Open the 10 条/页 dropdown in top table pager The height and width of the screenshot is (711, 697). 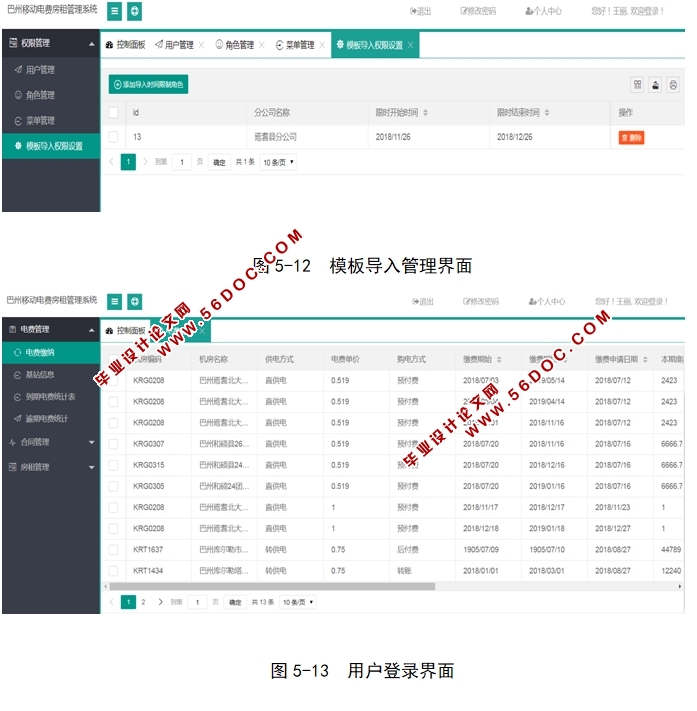coord(278,162)
